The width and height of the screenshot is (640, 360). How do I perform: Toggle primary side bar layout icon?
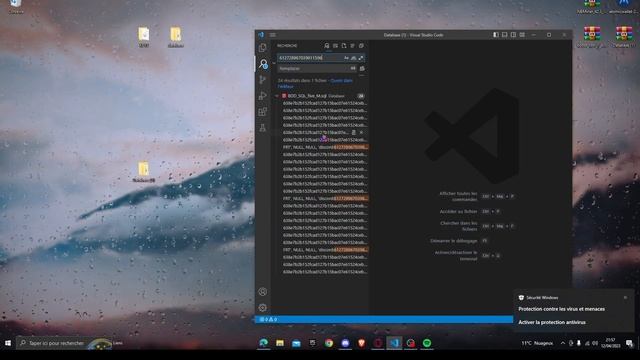pos(496,35)
